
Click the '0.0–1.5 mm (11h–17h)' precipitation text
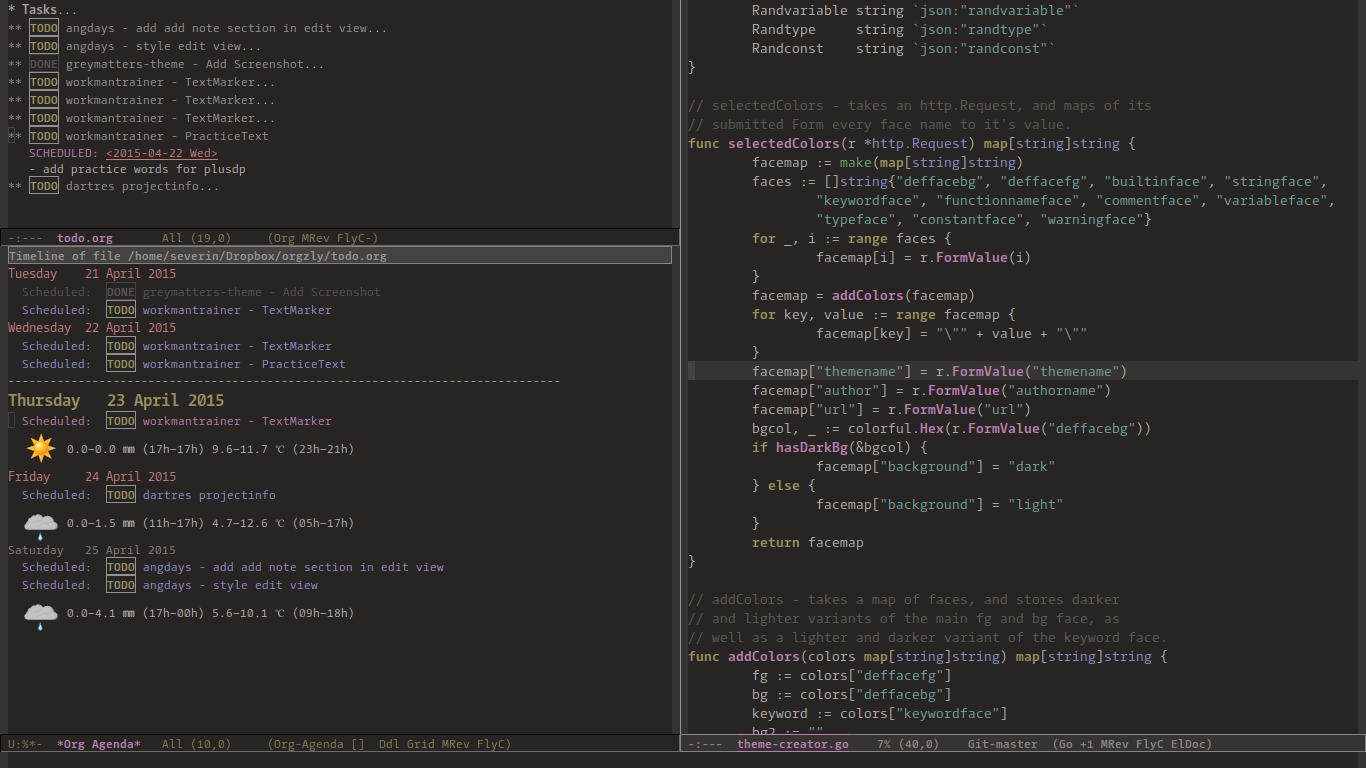point(135,523)
